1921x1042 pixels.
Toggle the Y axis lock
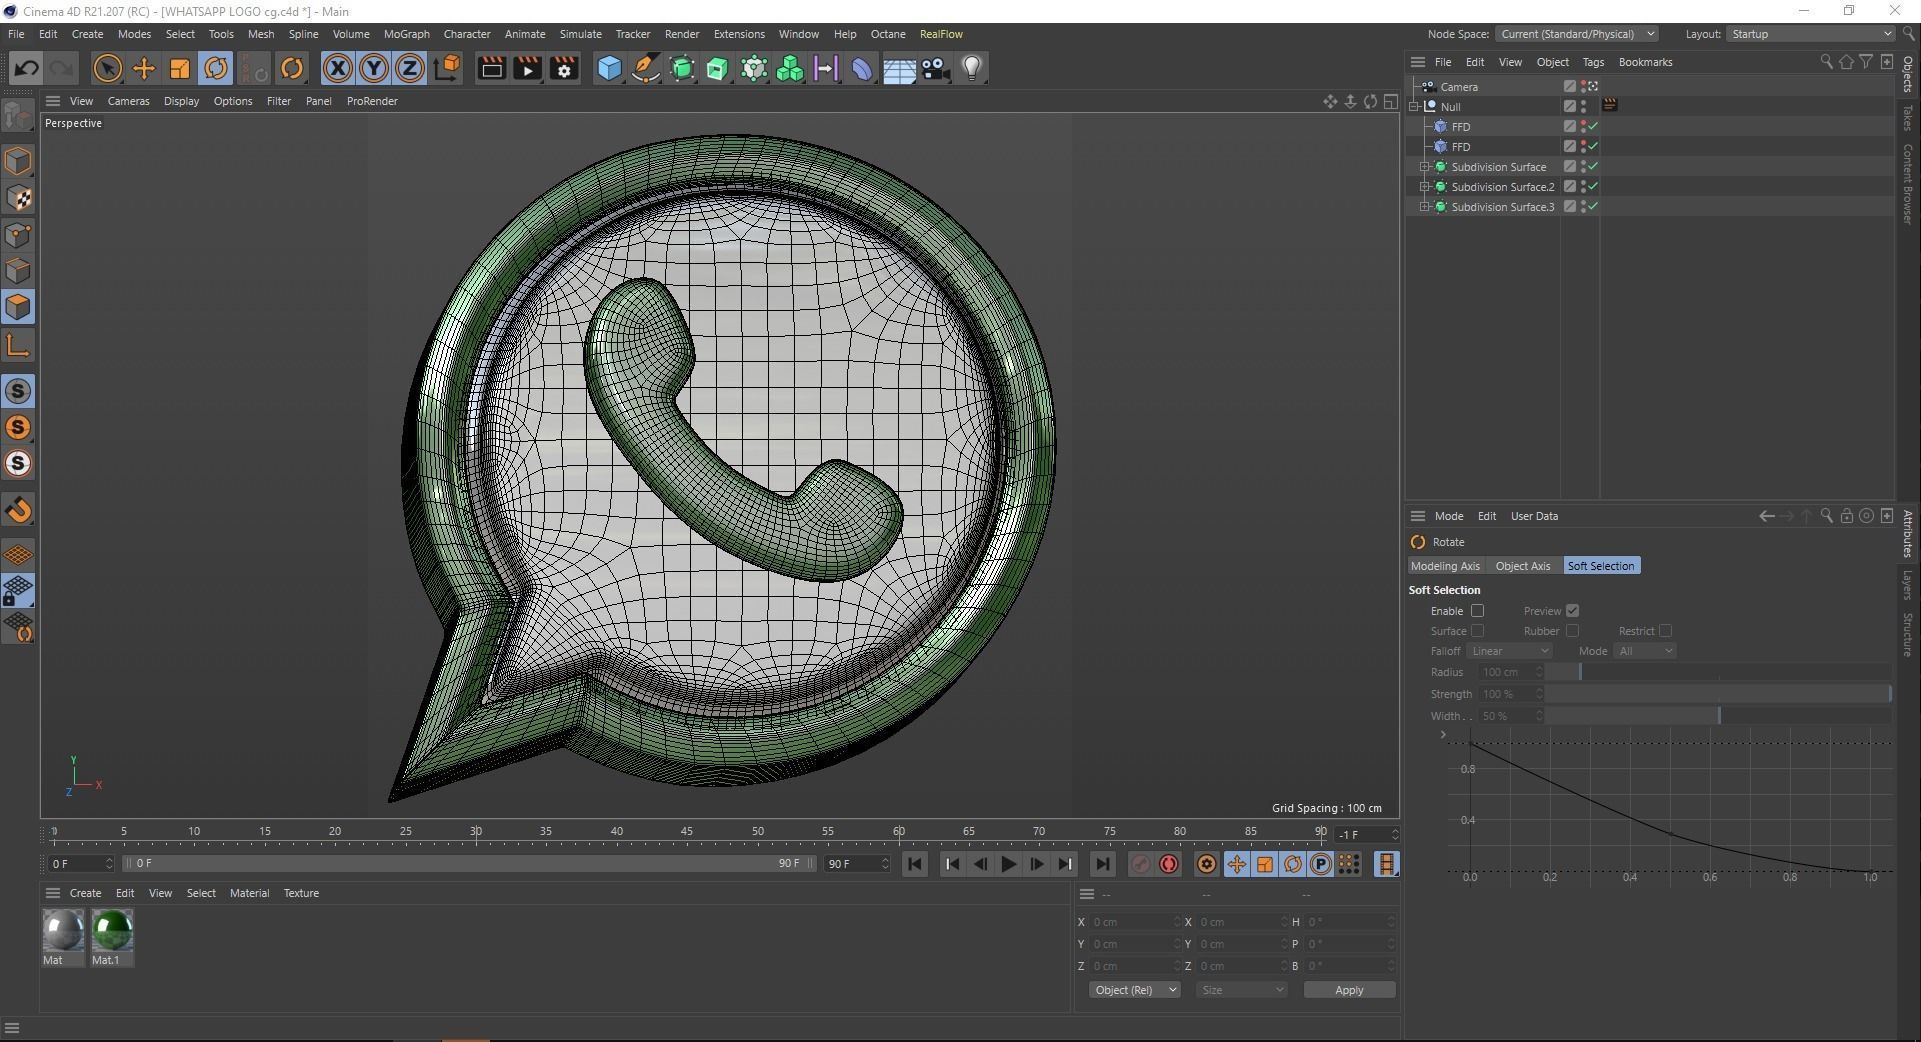coord(374,68)
